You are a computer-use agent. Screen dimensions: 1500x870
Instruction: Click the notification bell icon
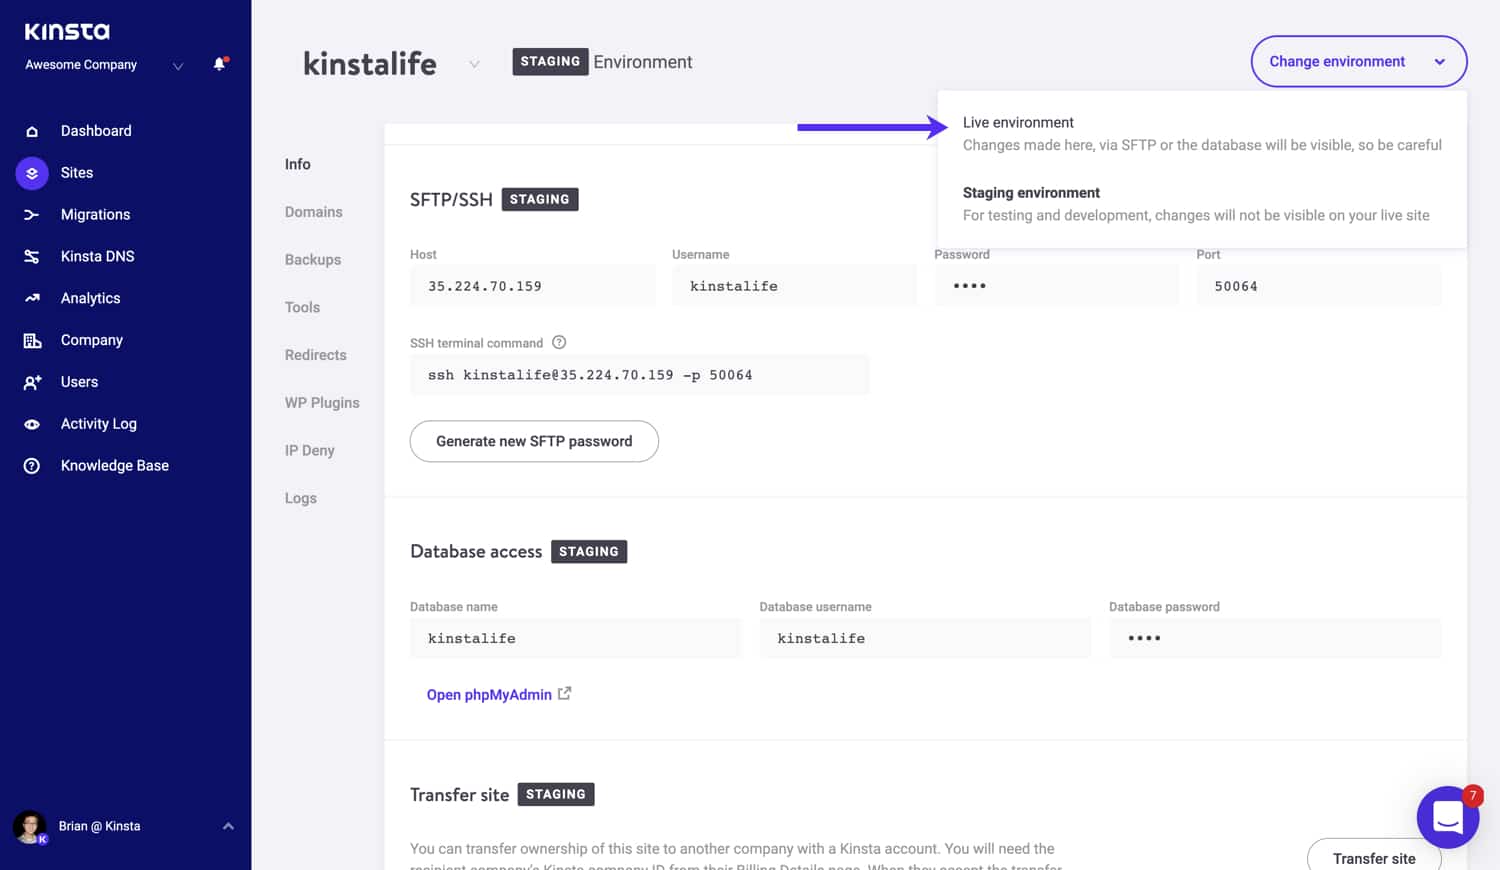coord(219,63)
